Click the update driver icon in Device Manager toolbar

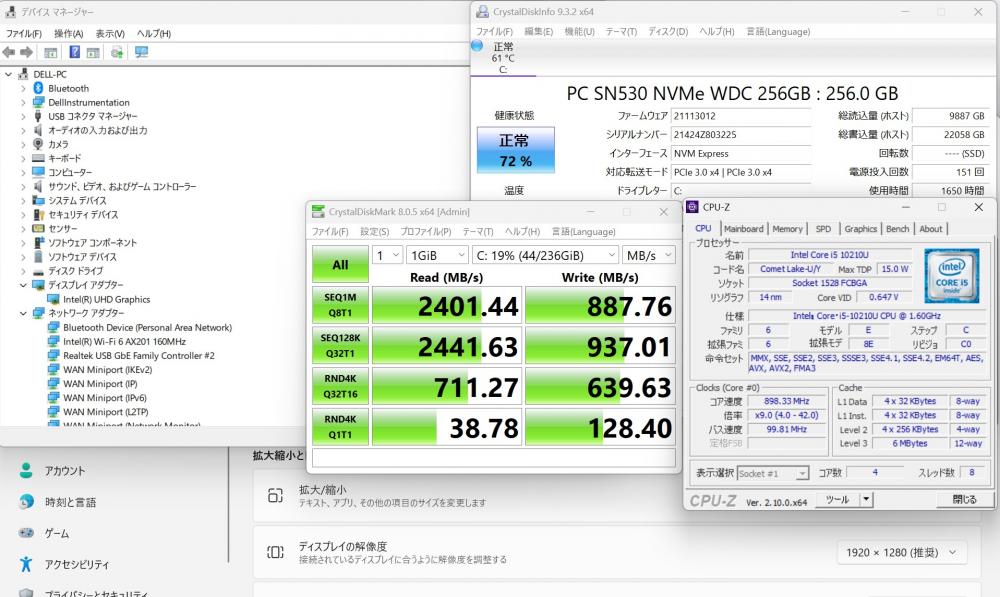click(117, 52)
